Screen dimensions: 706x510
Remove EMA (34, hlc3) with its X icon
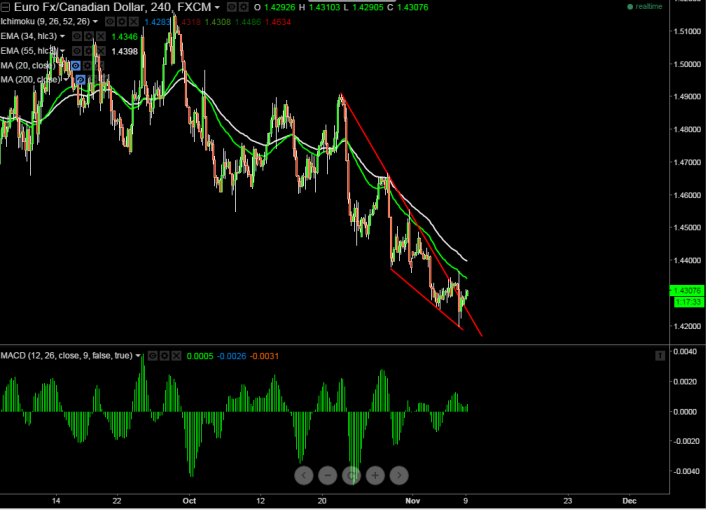pyautogui.click(x=101, y=36)
